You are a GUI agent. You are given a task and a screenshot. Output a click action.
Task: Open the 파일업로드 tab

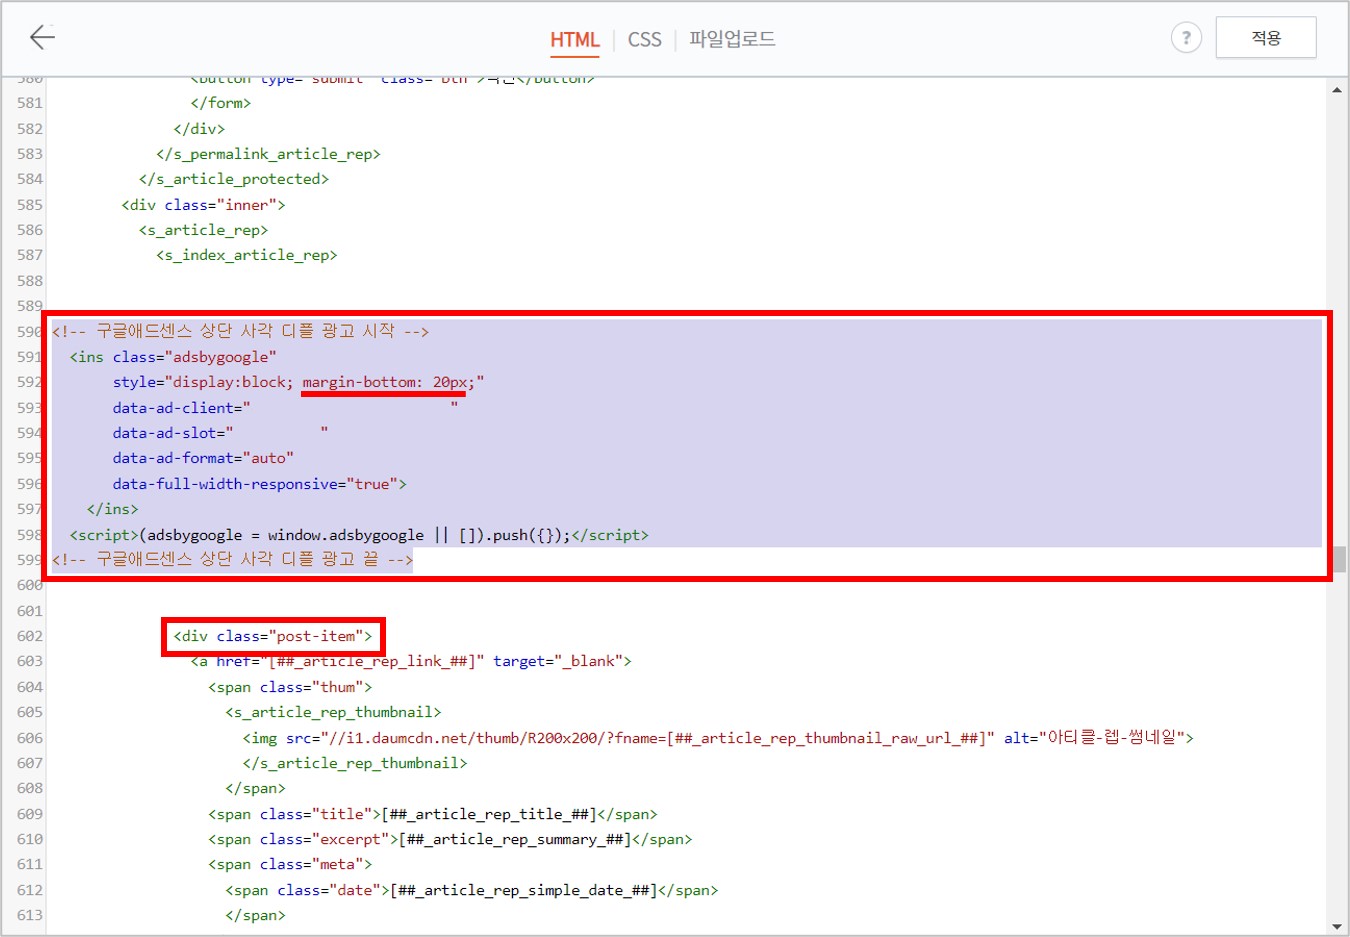click(732, 39)
